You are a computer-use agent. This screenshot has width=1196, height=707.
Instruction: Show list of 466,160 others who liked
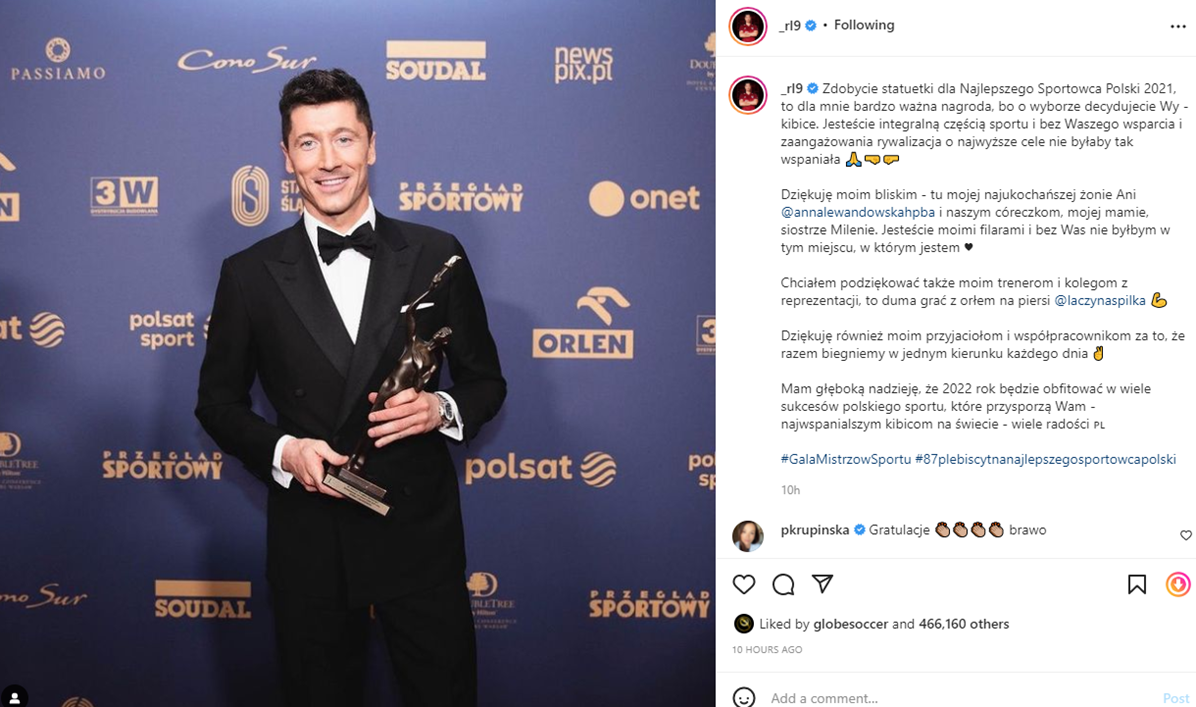964,624
